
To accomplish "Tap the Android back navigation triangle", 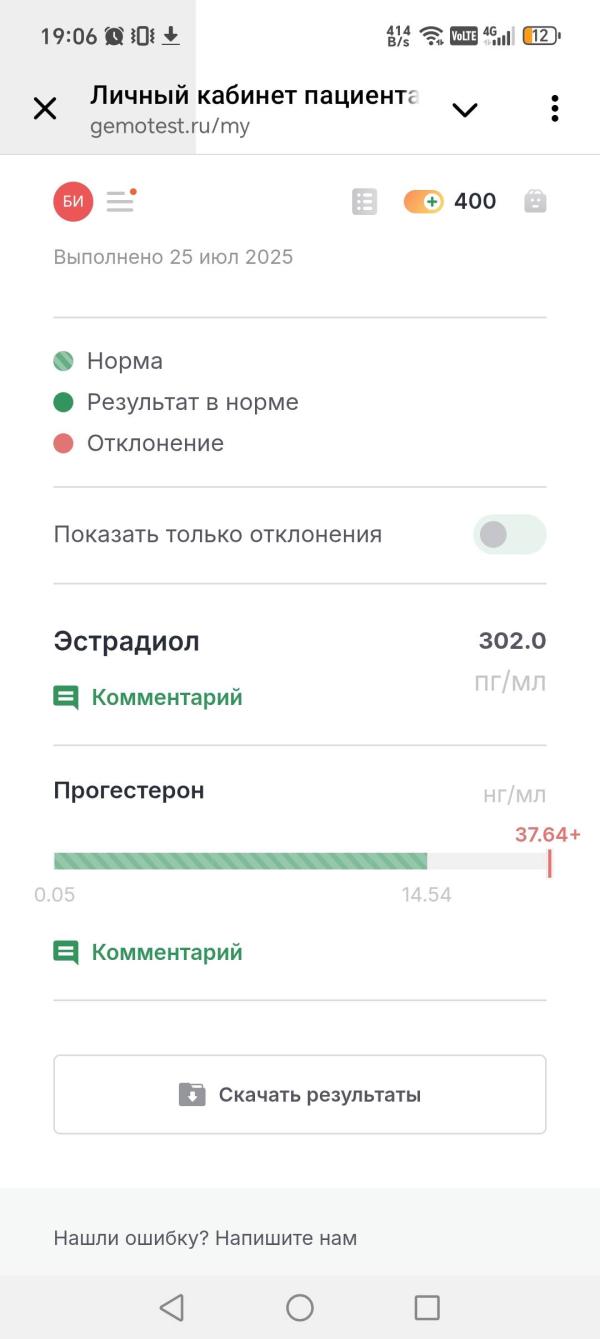I will (x=172, y=1307).
